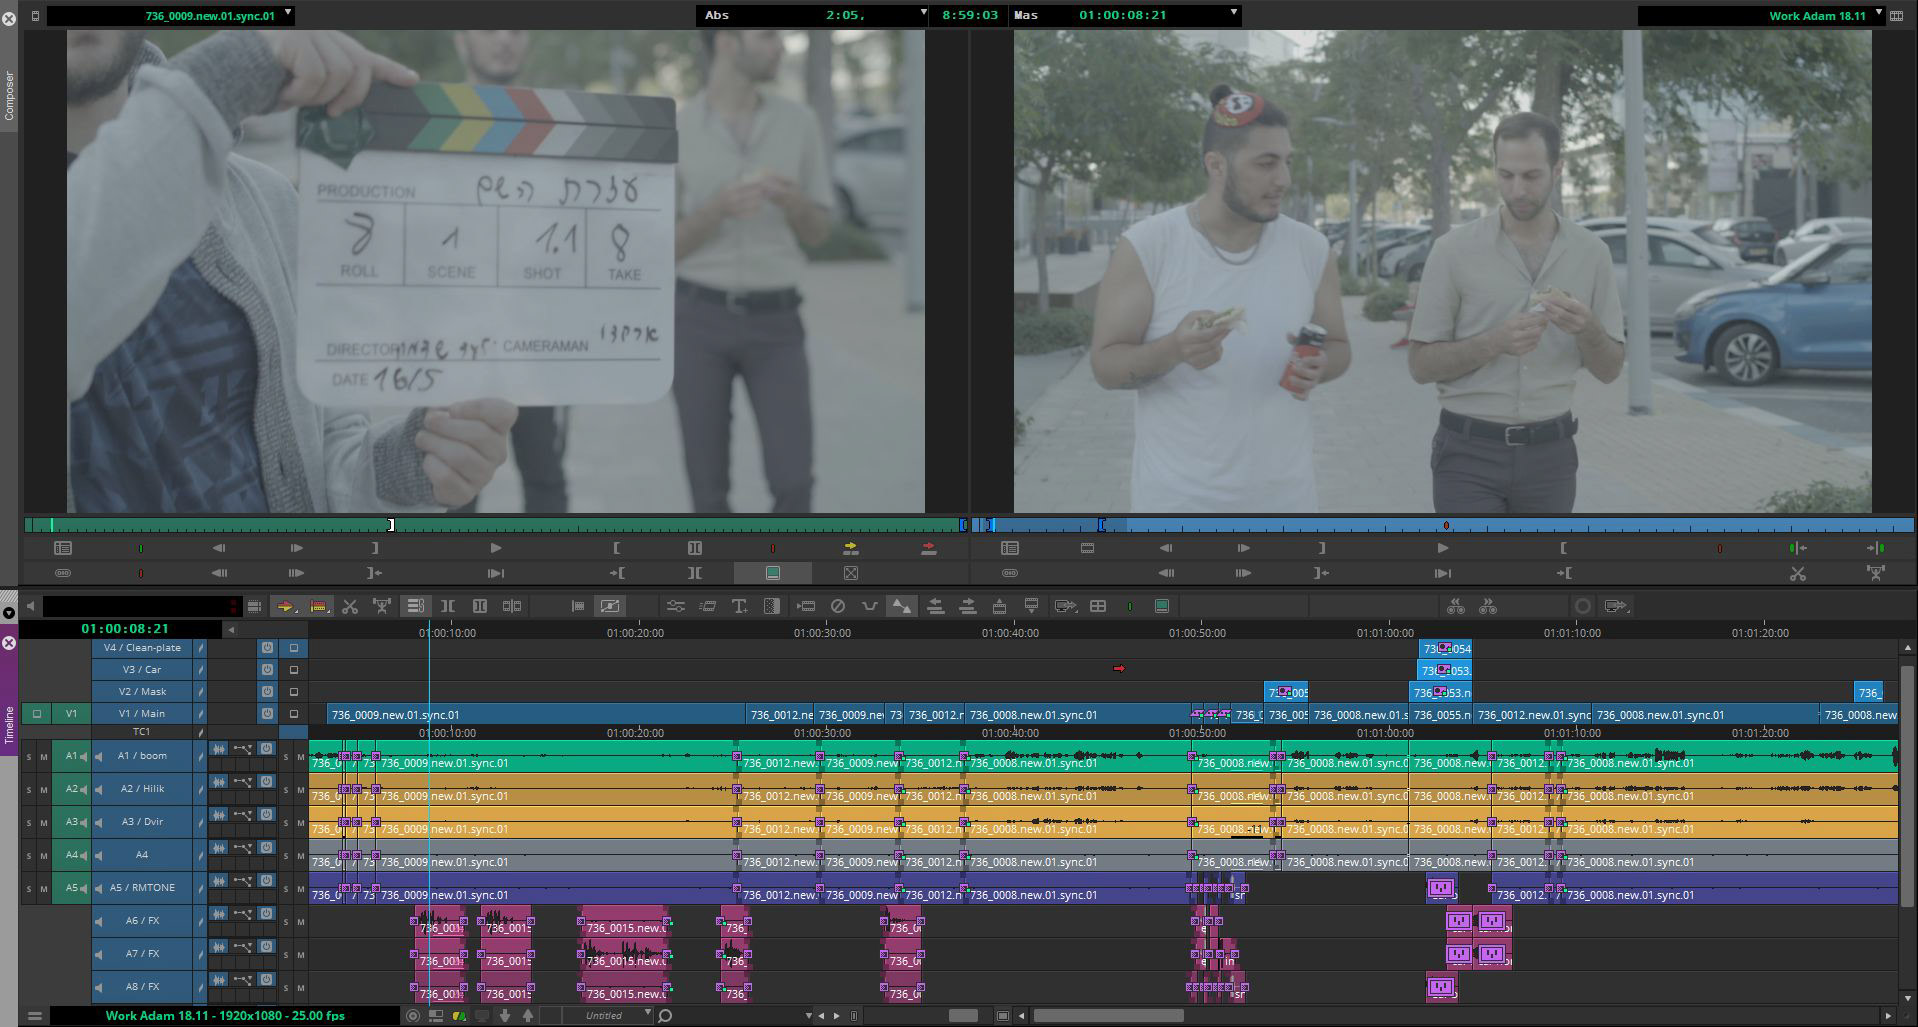This screenshot has width=1918, height=1027.
Task: Open Mas timecode display dropdown
Action: (x=1233, y=13)
